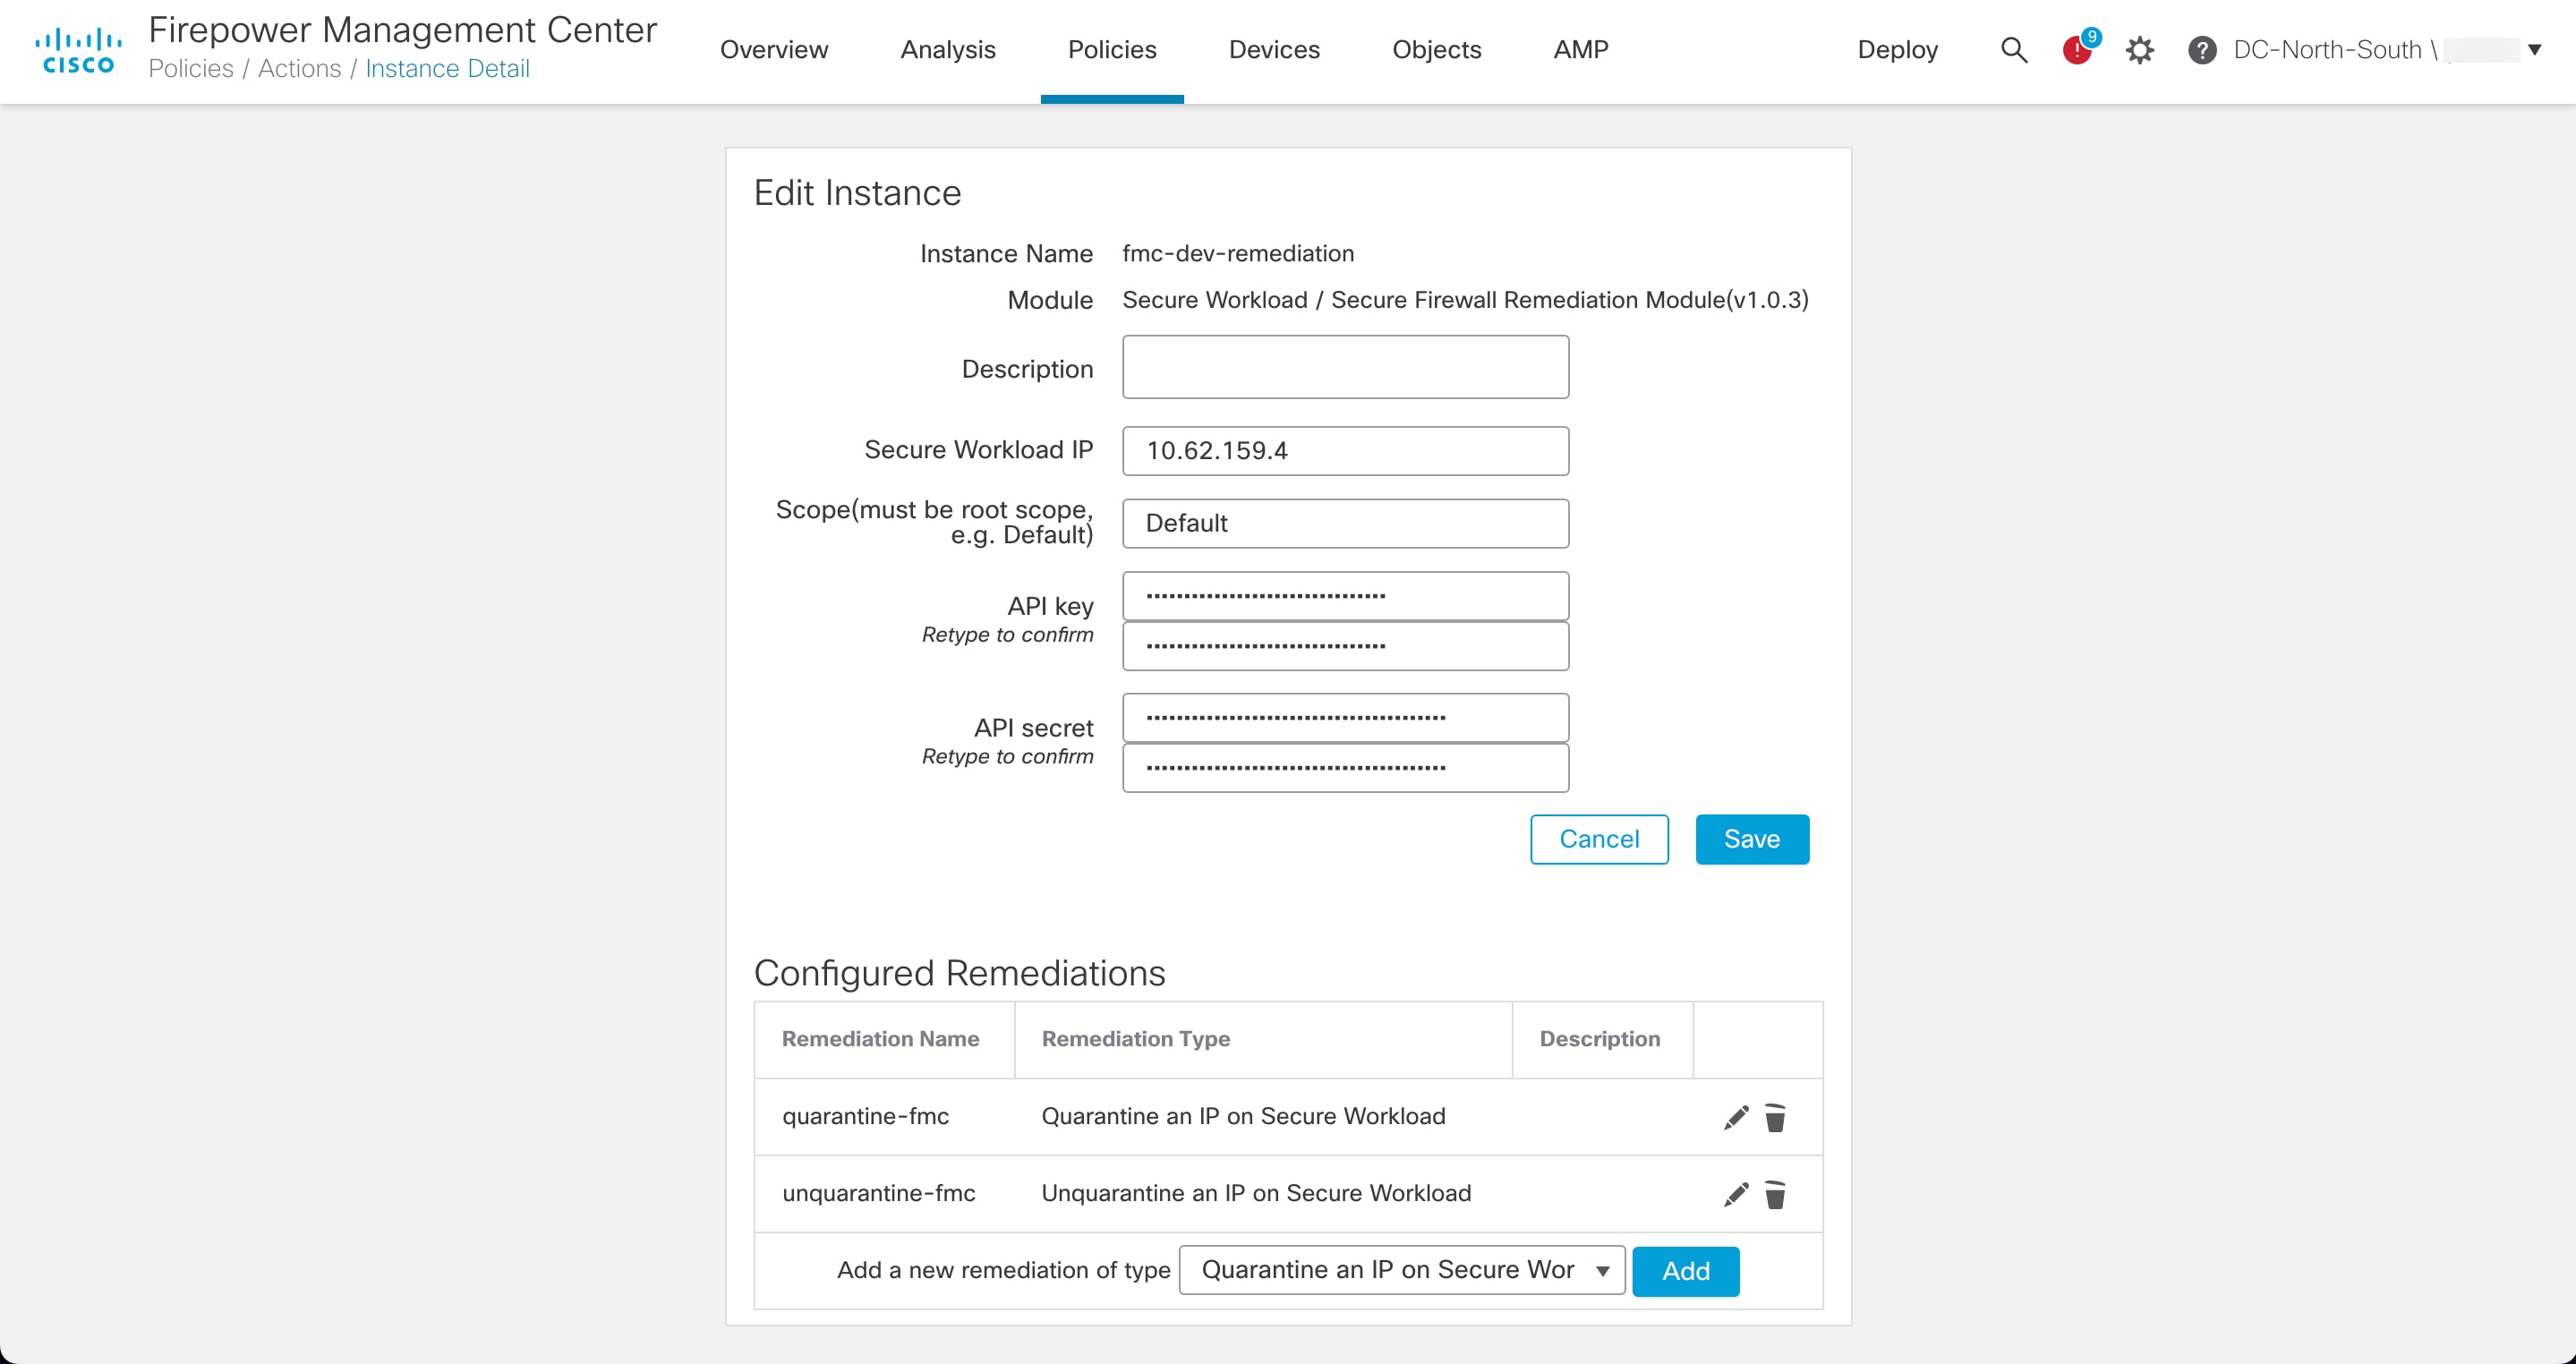Switch to the Devices tab
Viewport: 2576px width, 1364px height.
click(1274, 49)
